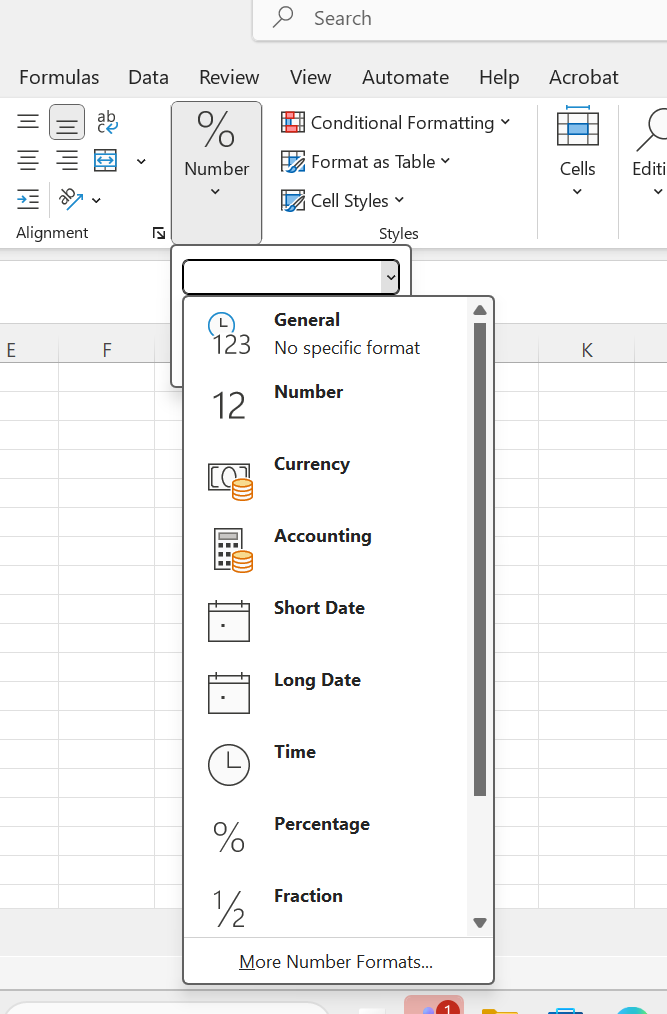Open Alignment settings dialog launcher

coord(159,233)
